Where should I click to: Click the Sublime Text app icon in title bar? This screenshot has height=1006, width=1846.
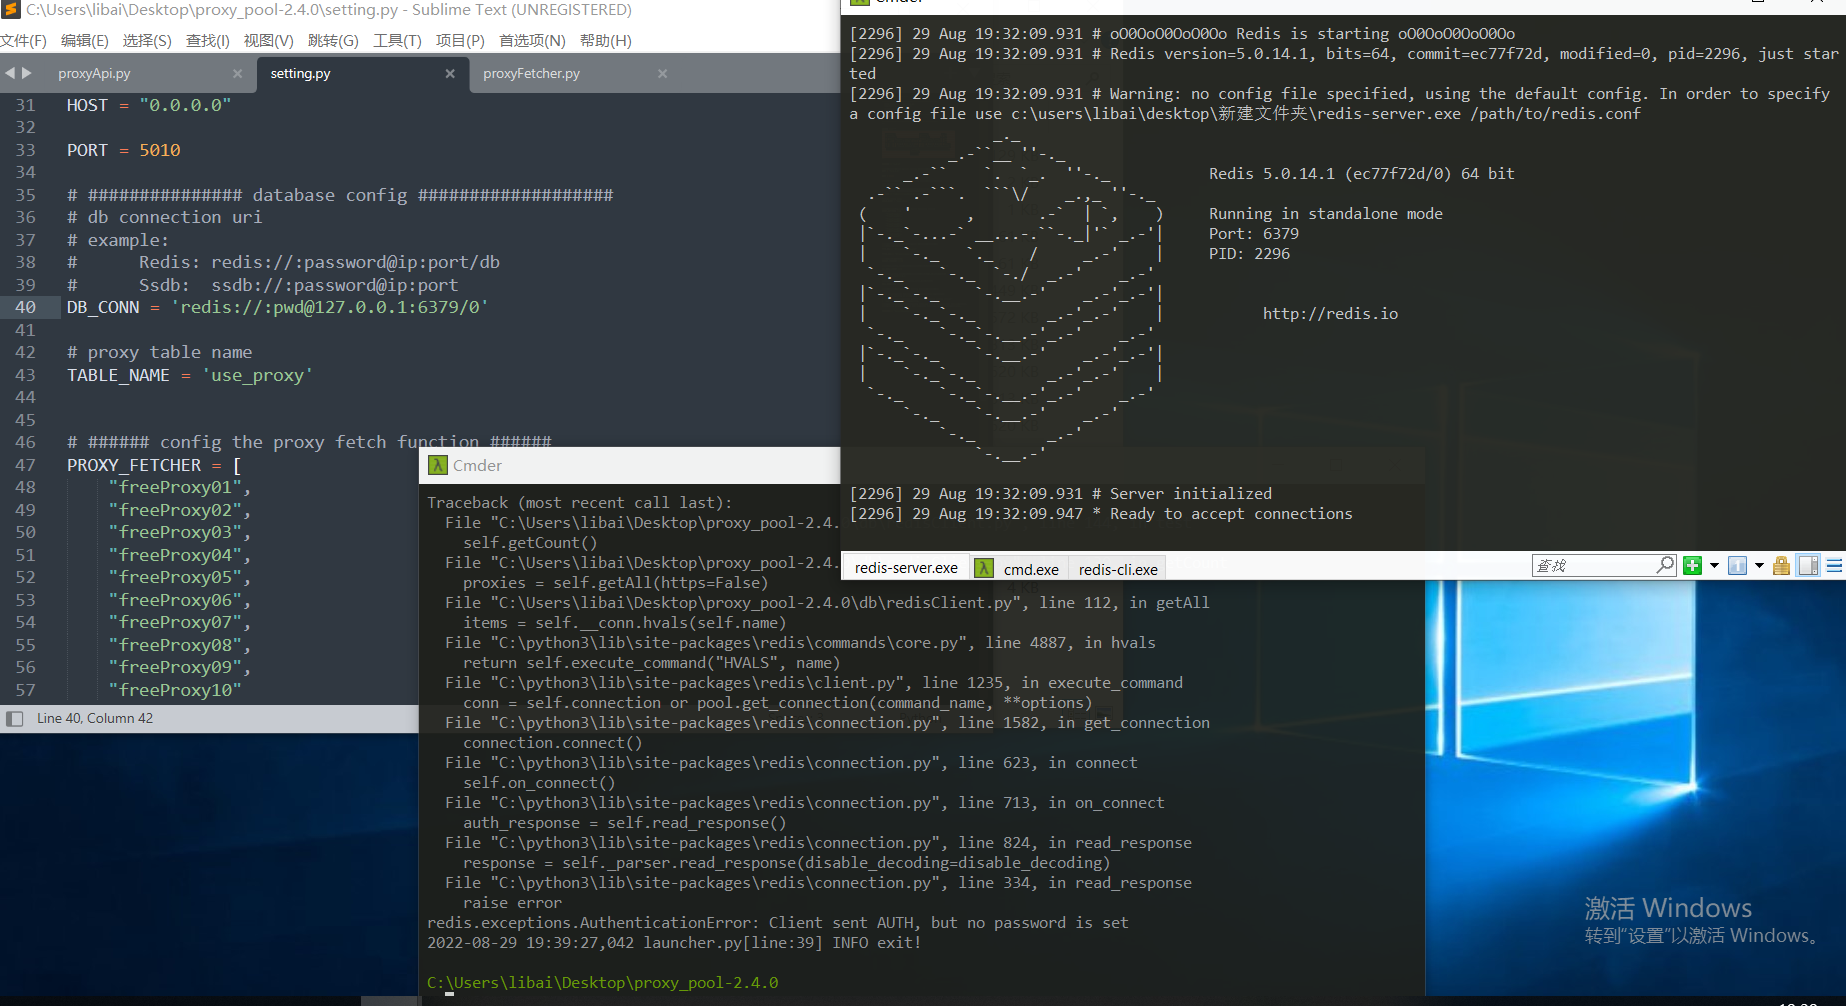pyautogui.click(x=11, y=10)
